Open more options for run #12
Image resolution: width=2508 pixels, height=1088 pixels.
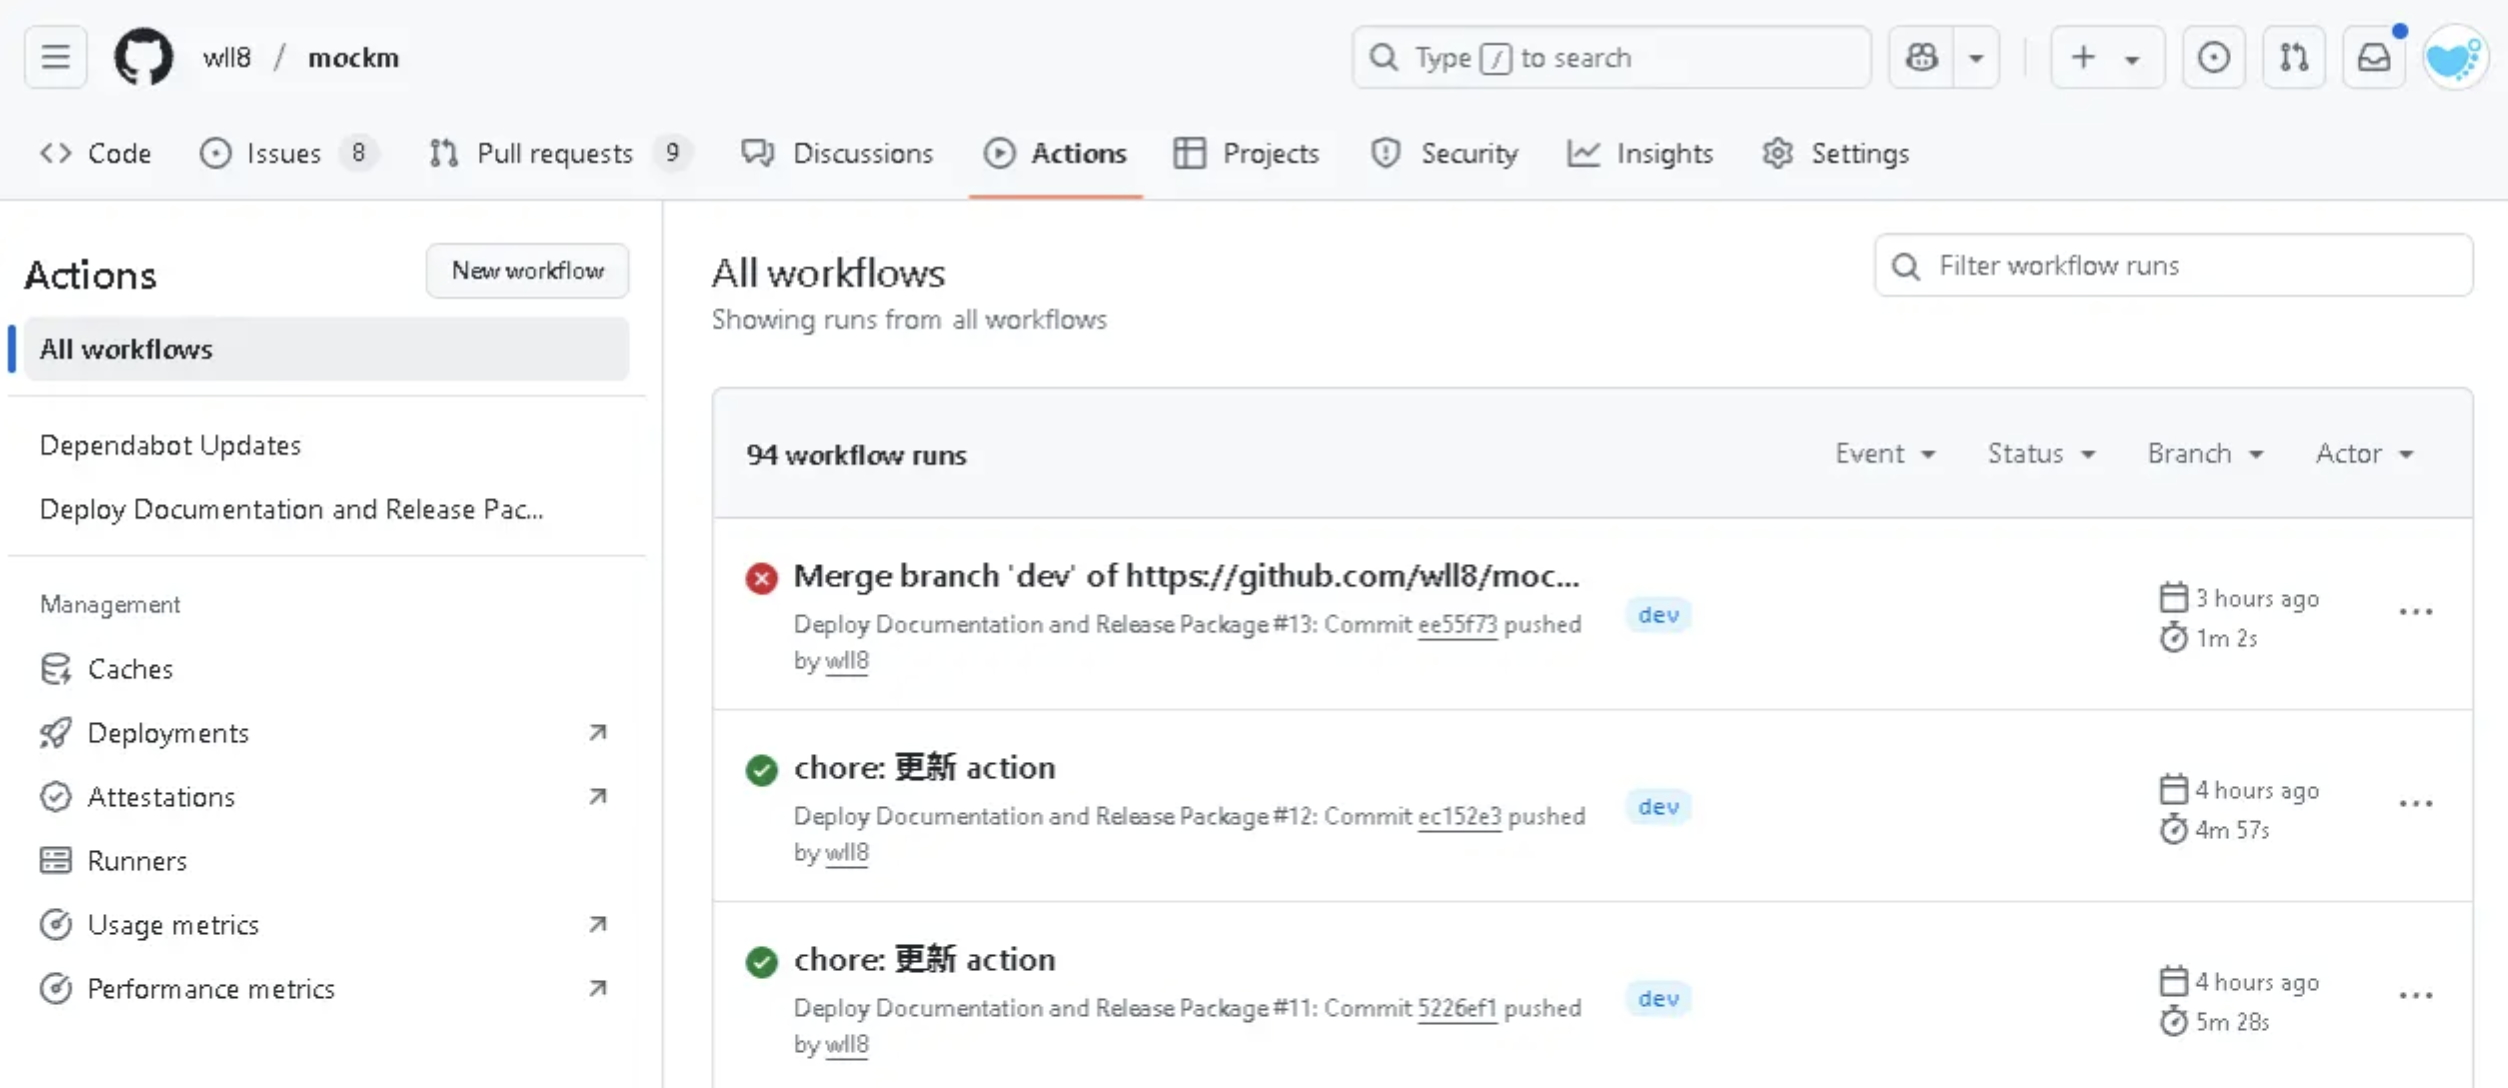(x=2416, y=804)
